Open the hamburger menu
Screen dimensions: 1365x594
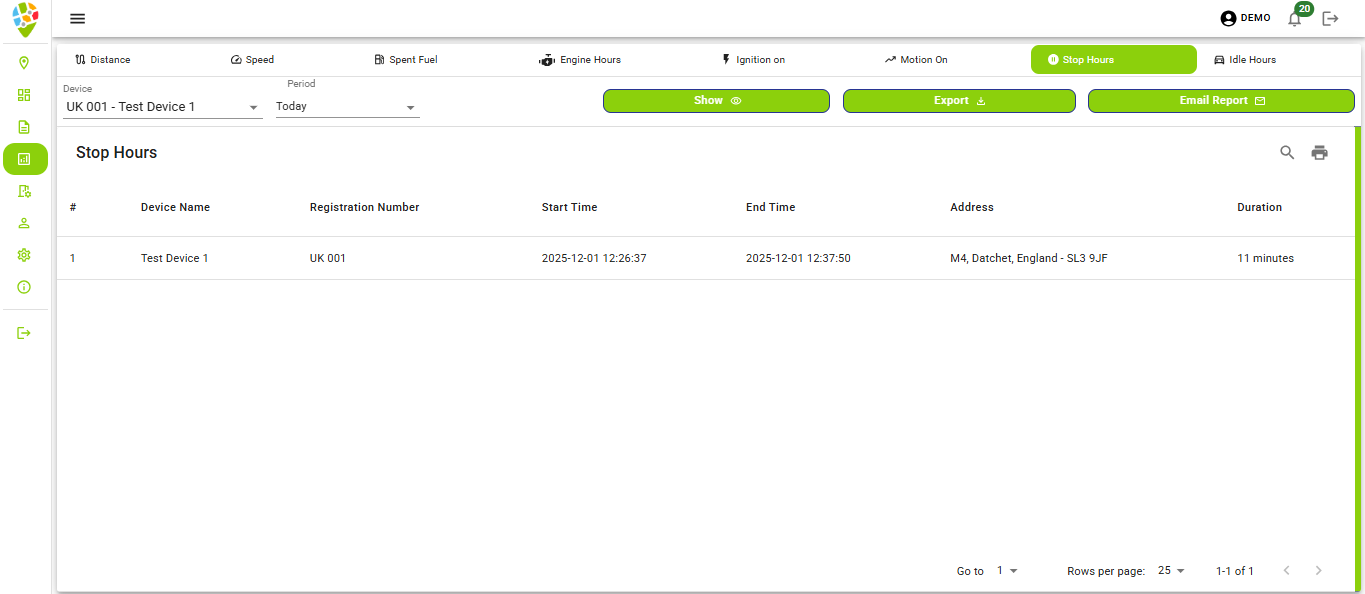click(x=77, y=19)
